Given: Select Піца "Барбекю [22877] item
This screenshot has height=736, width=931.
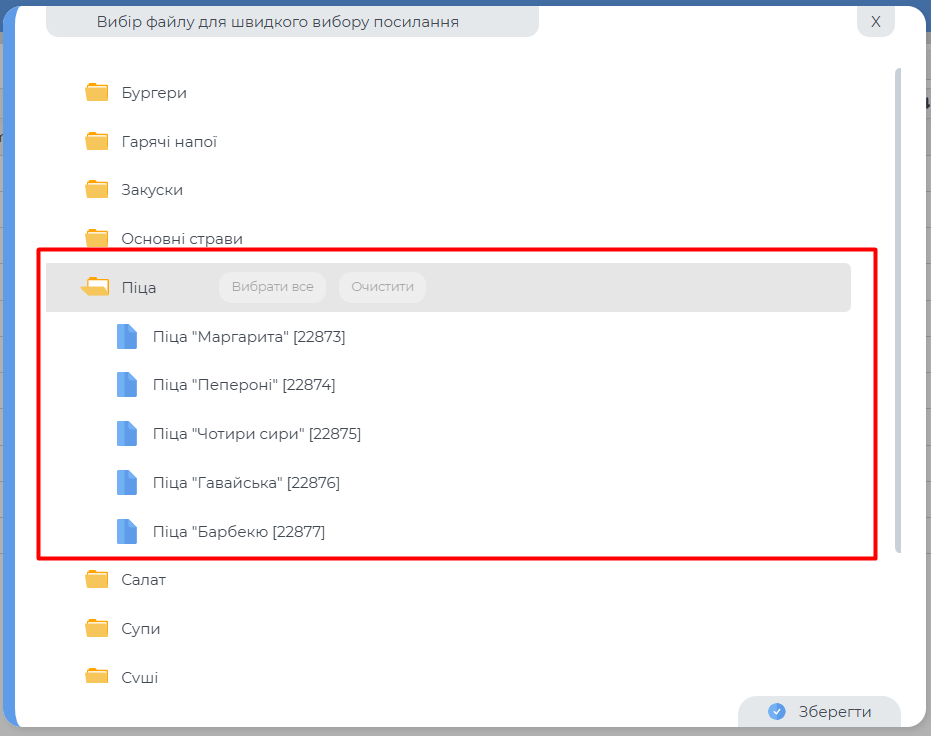Looking at the screenshot, I should tap(238, 532).
